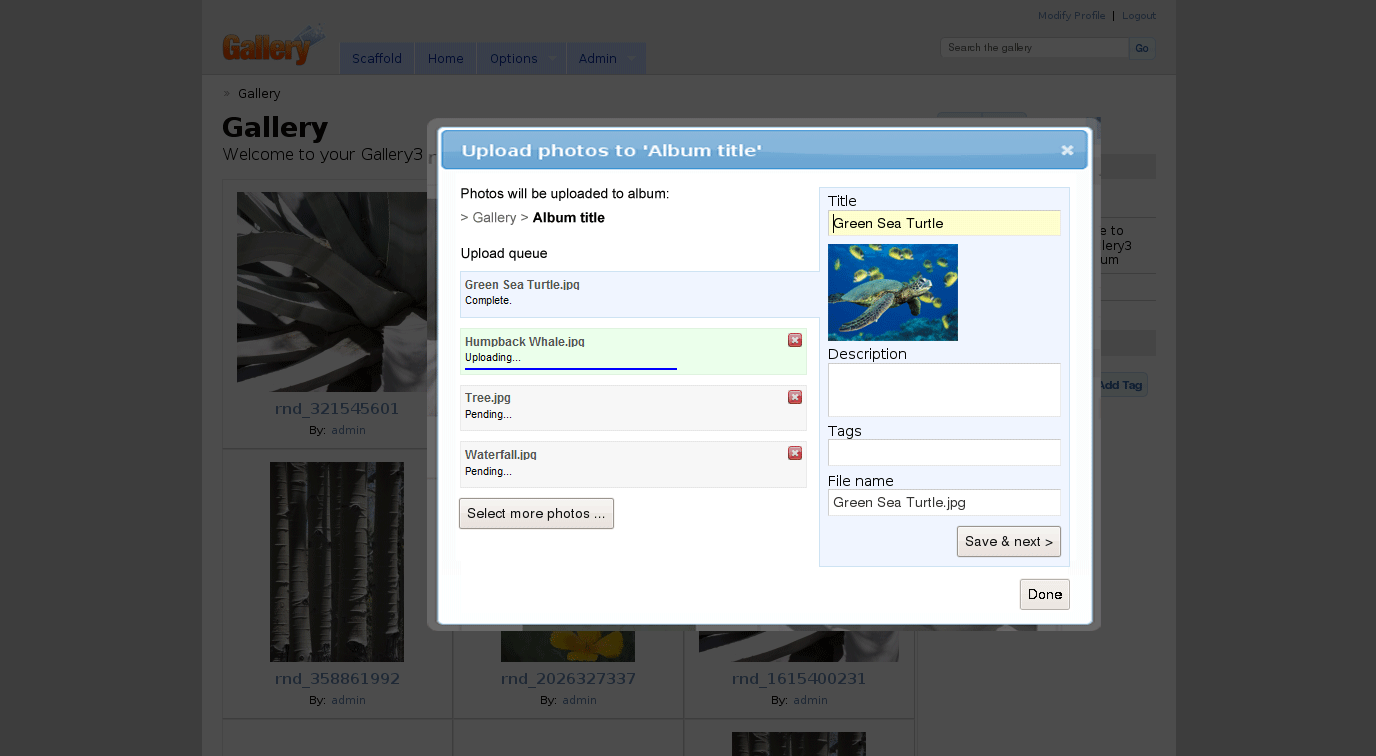Click the Select more photos button
This screenshot has height=756, width=1376.
tap(536, 514)
